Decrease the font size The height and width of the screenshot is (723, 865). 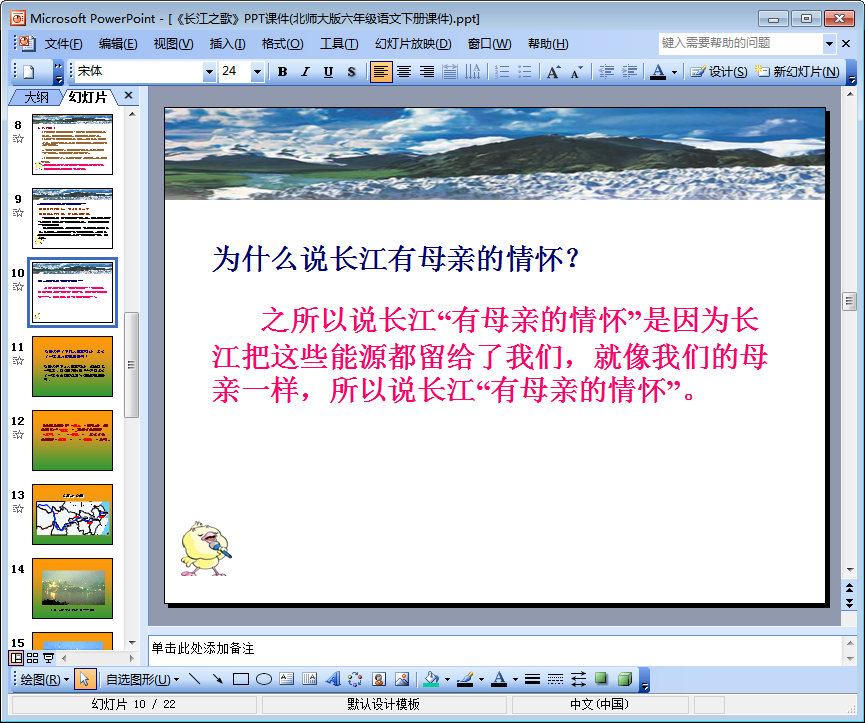point(576,72)
